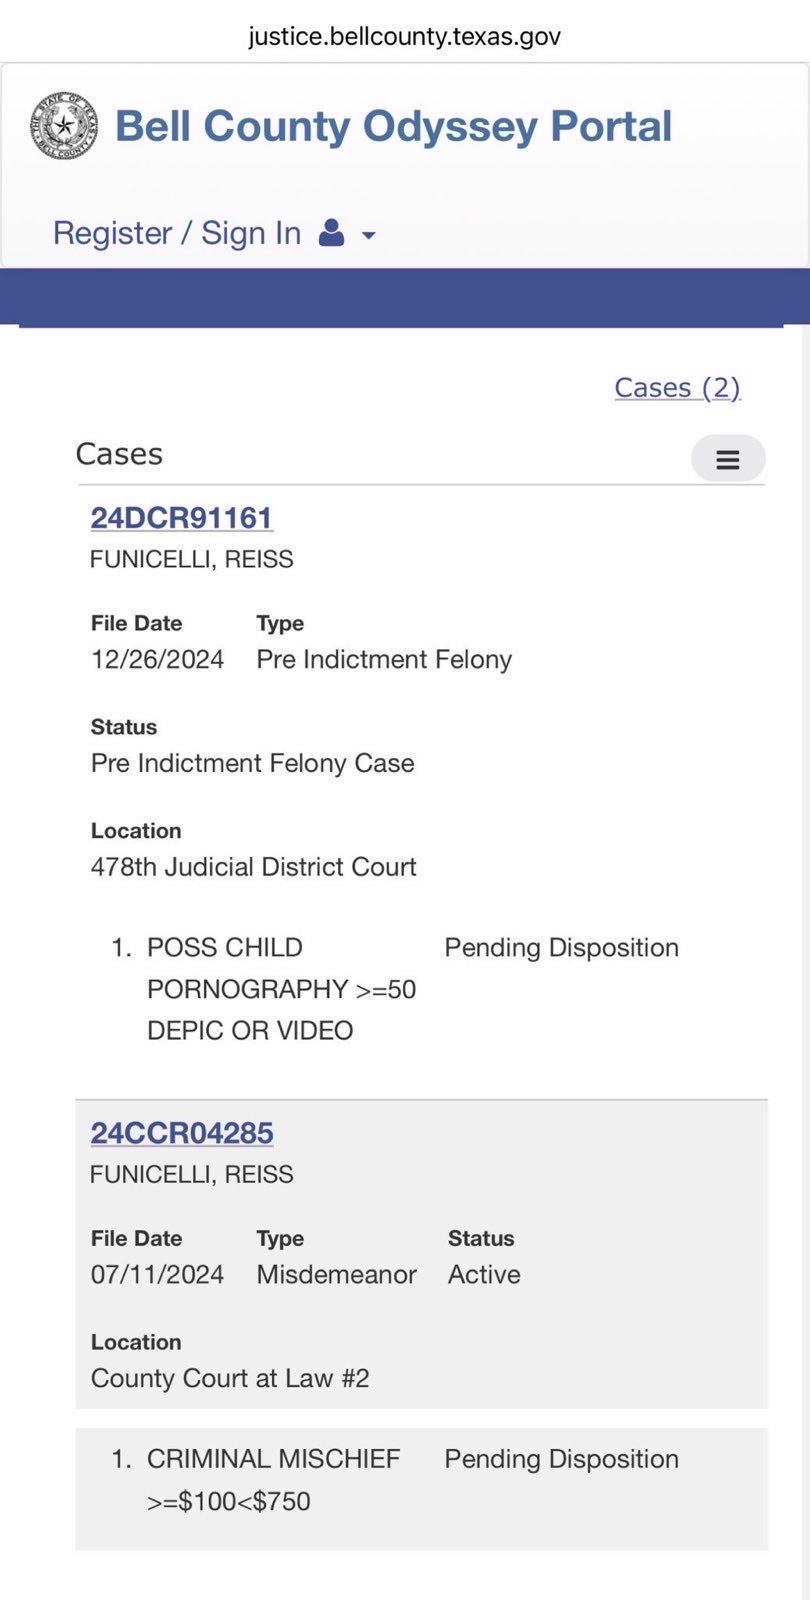Click the POSS CHILD PORNOGRAPHY charge entry

[282, 989]
